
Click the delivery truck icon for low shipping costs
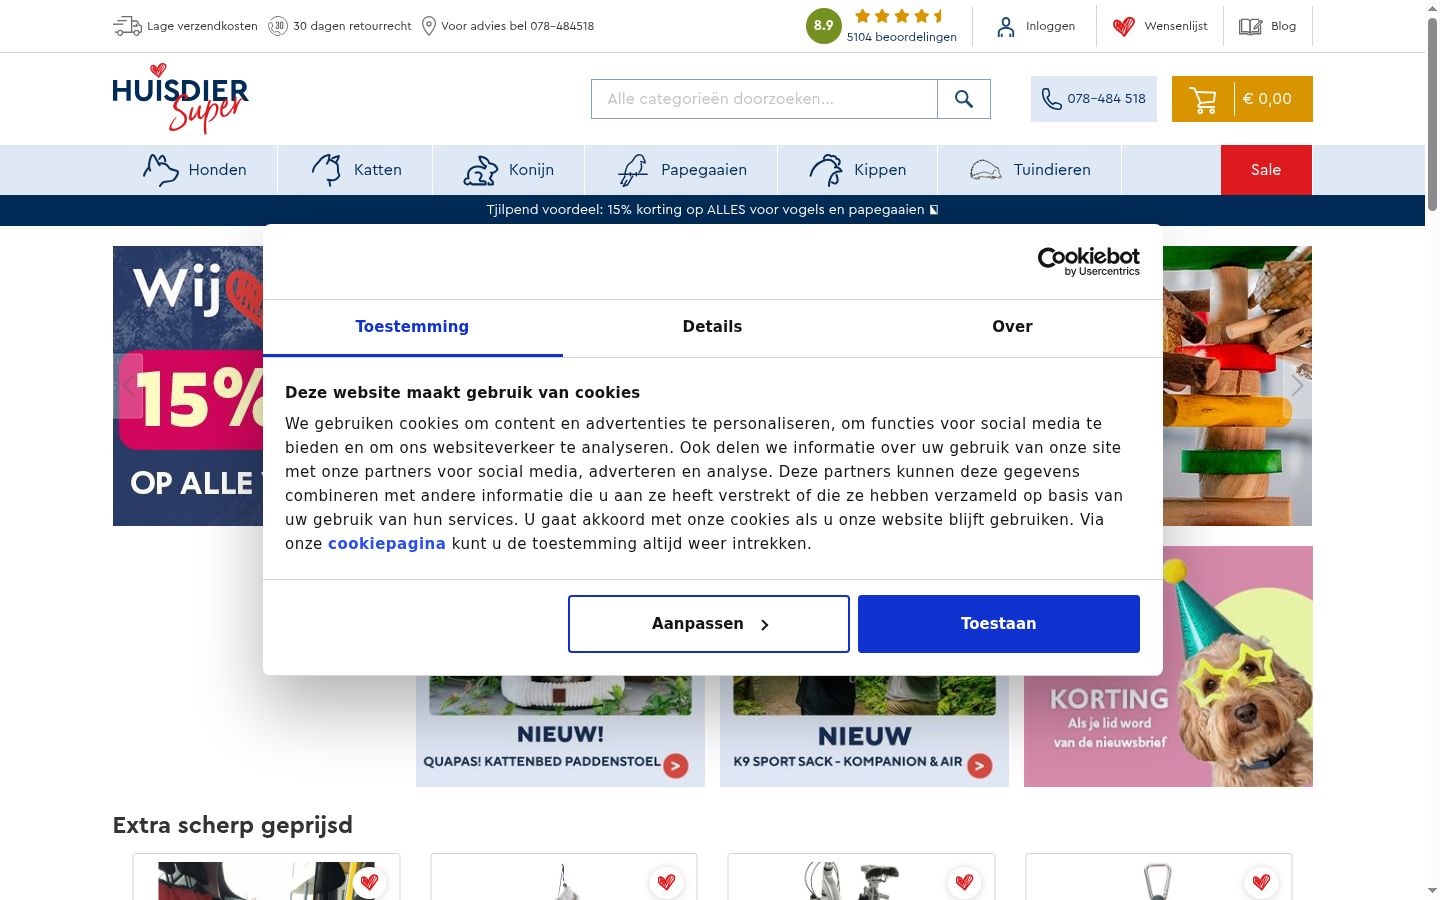127,26
